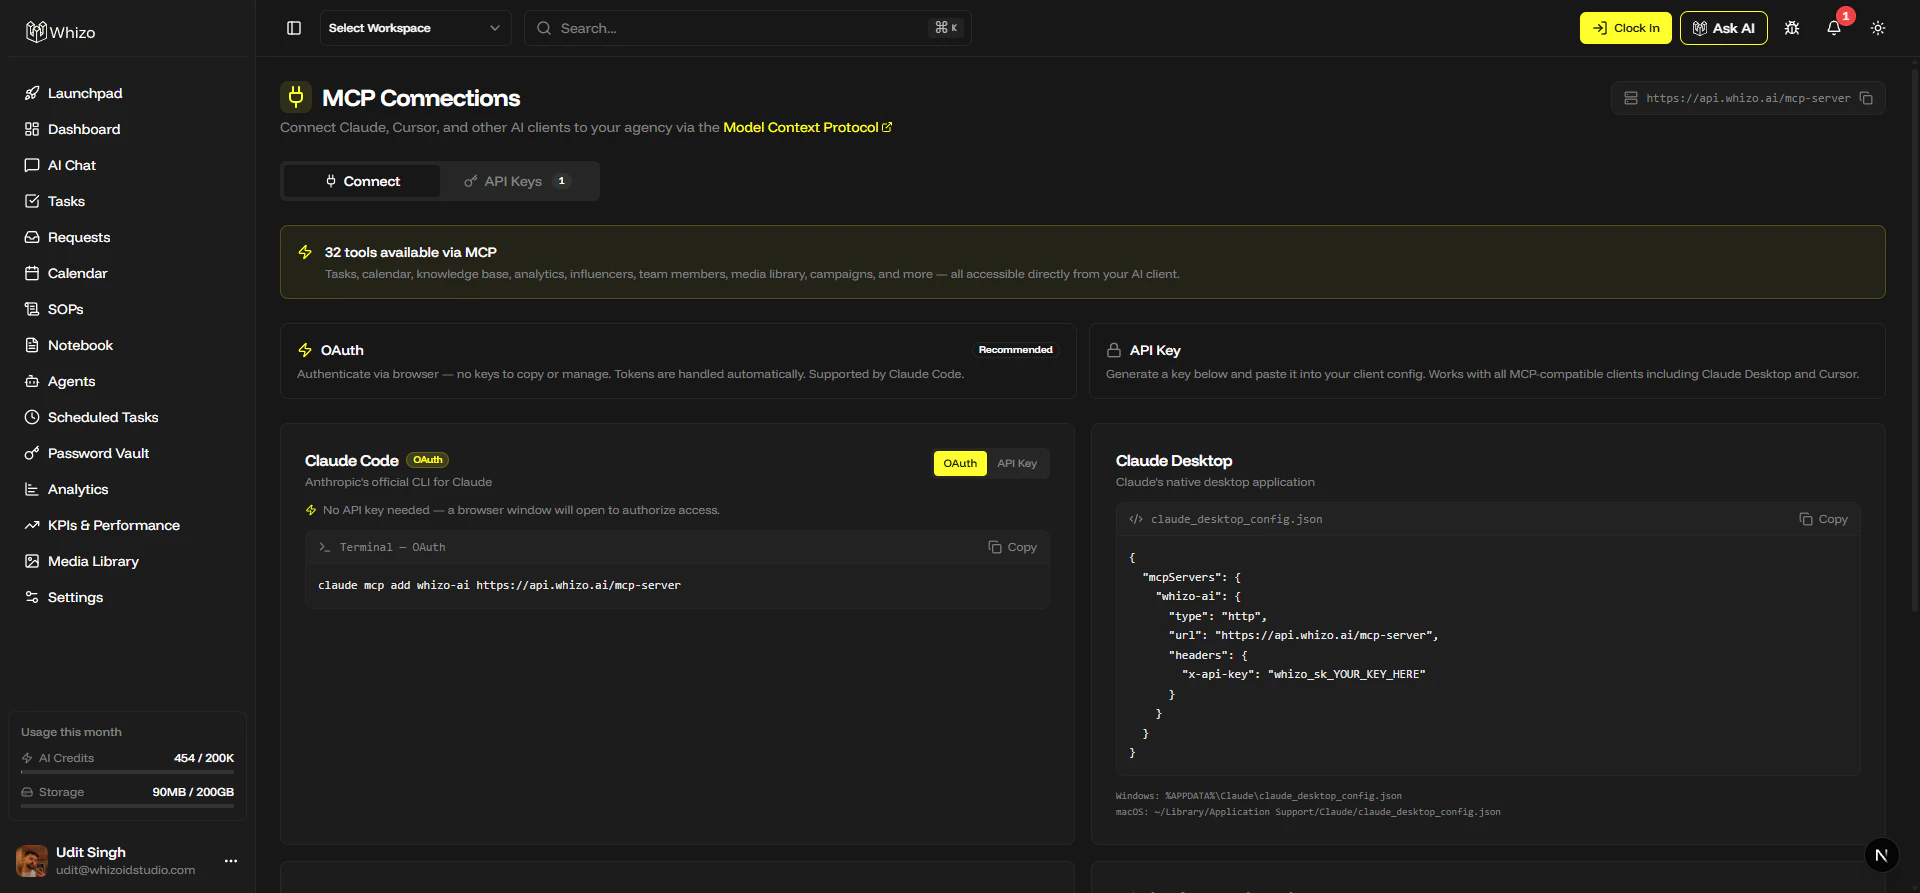Select the Connect tab
This screenshot has height=893, width=1920.
point(362,181)
